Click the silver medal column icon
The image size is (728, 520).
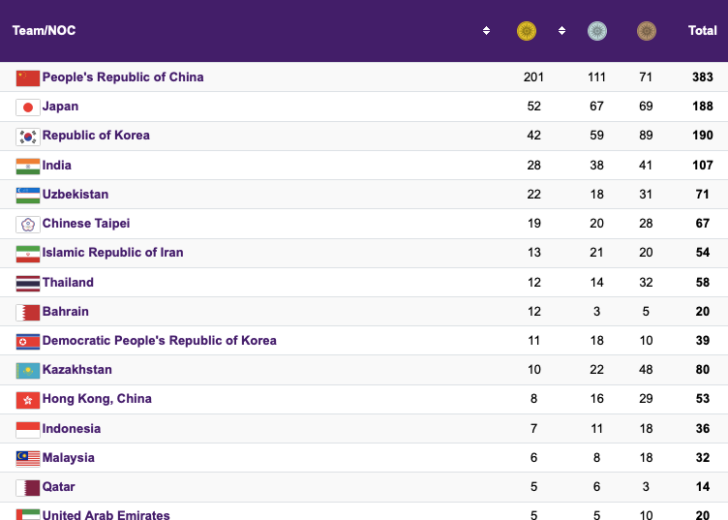597,31
